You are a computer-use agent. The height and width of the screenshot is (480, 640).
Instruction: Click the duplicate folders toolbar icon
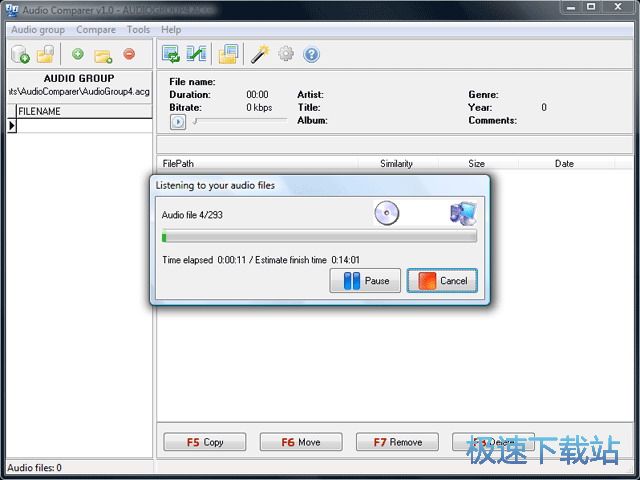[x=229, y=54]
